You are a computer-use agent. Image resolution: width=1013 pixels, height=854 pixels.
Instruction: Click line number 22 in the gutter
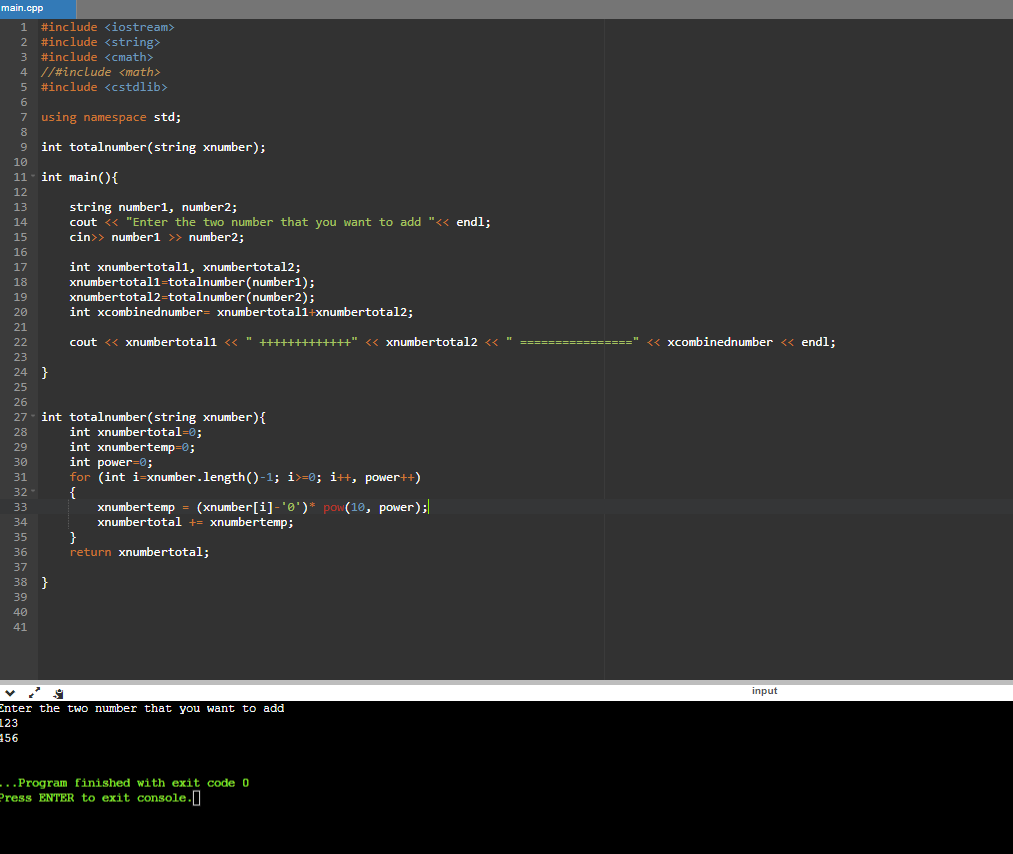pyautogui.click(x=20, y=342)
